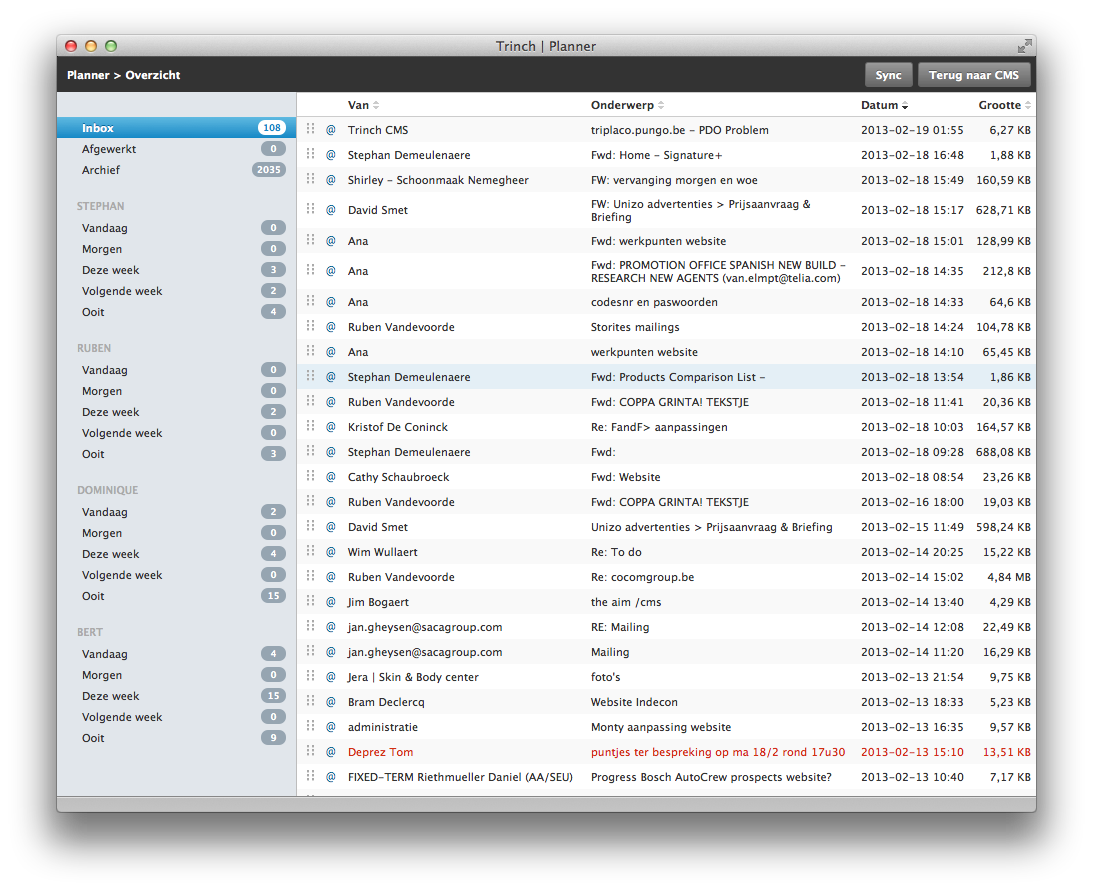Grab the drag handle of the Wim Wullaert row
This screenshot has height=891, width=1093.
tap(311, 551)
